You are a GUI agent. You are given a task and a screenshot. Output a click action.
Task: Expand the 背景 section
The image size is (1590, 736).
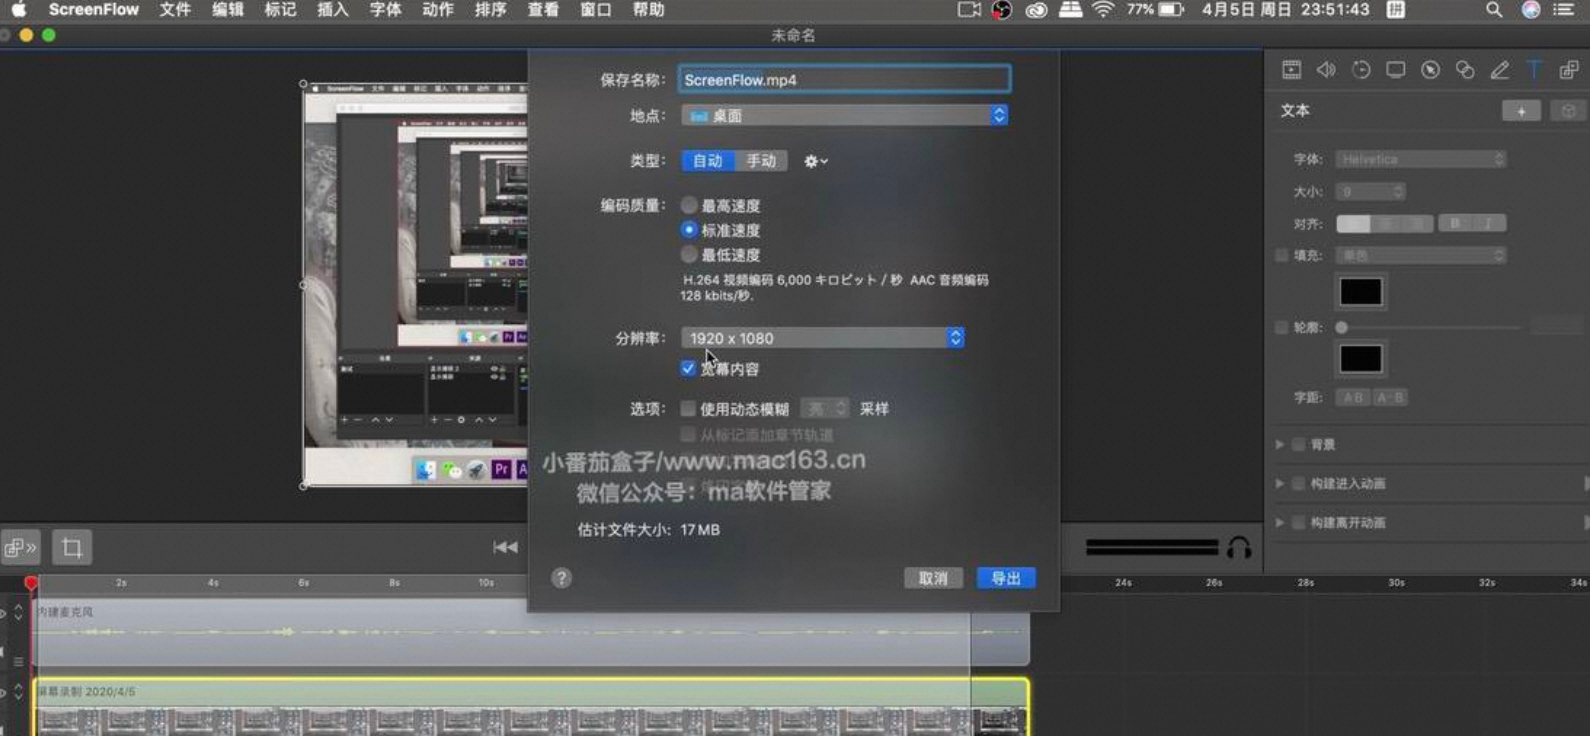(x=1280, y=444)
